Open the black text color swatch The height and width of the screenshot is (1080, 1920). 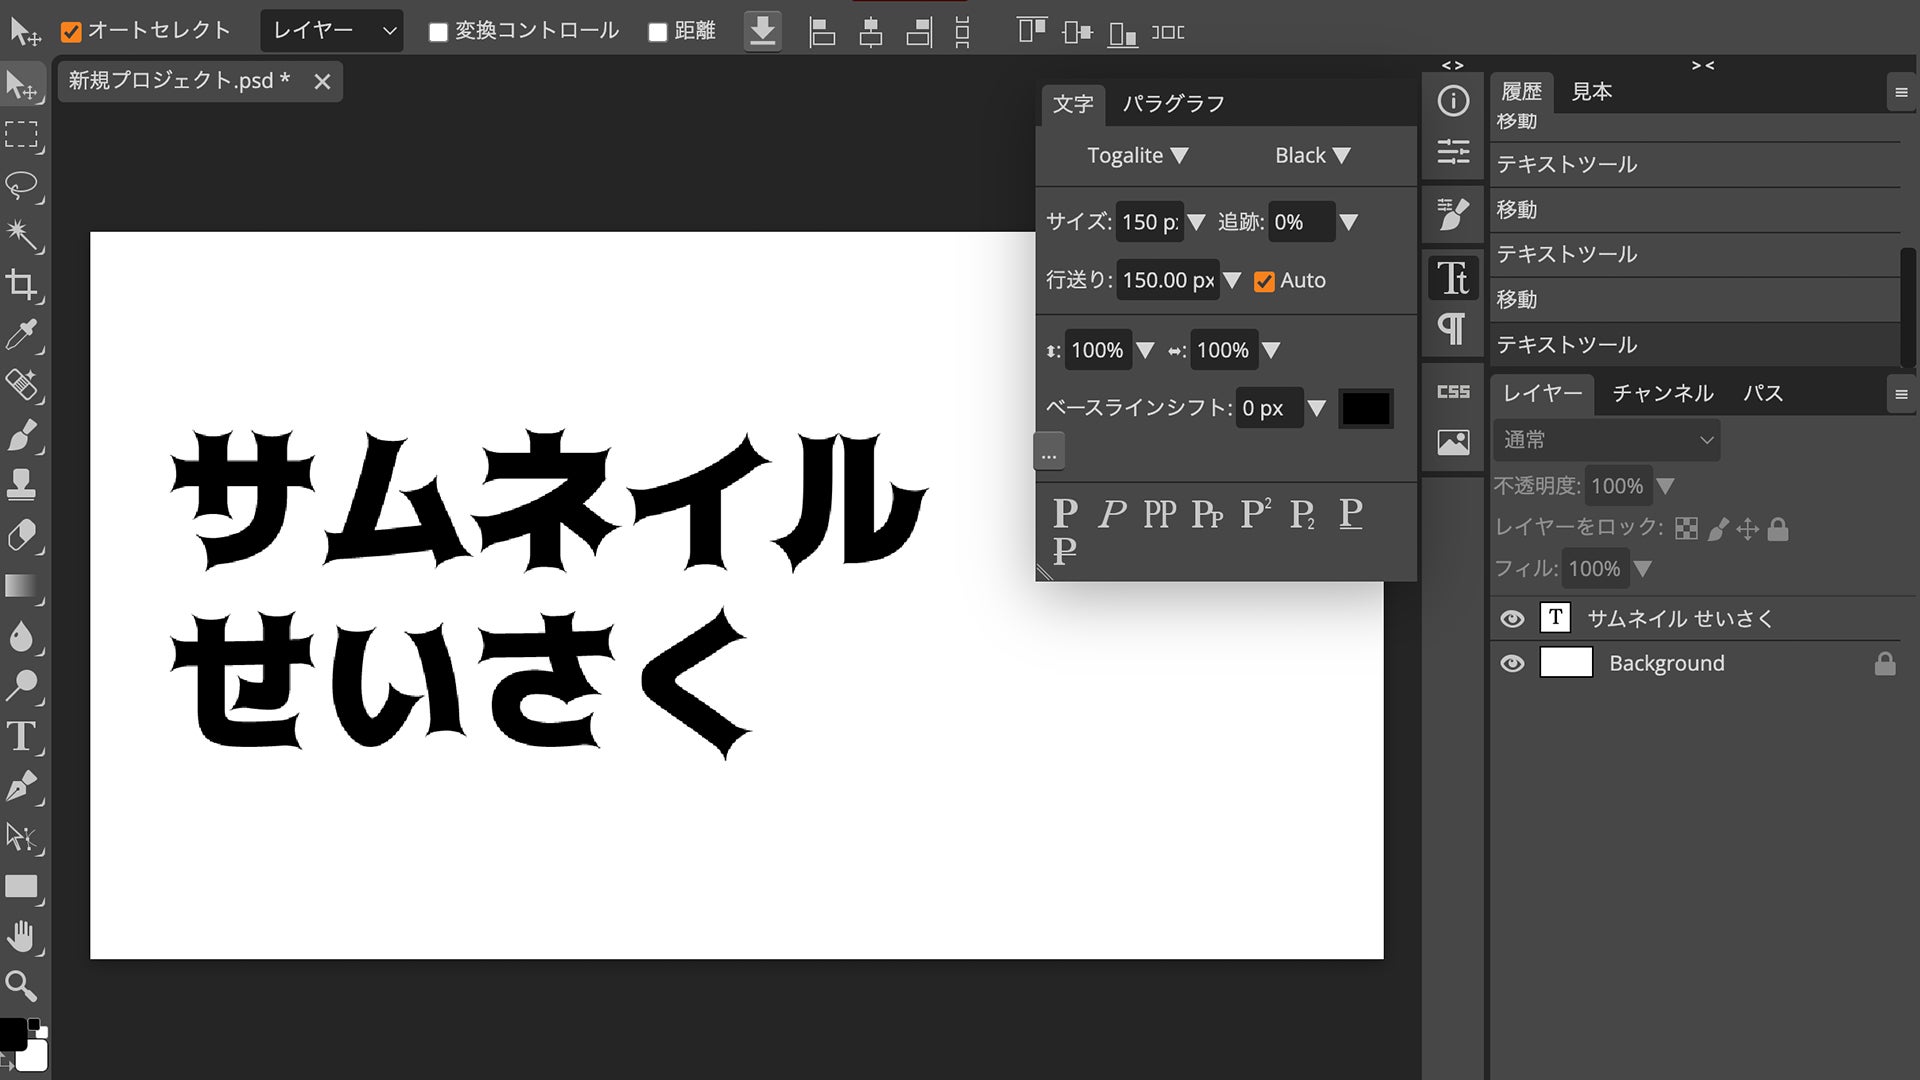click(1365, 408)
